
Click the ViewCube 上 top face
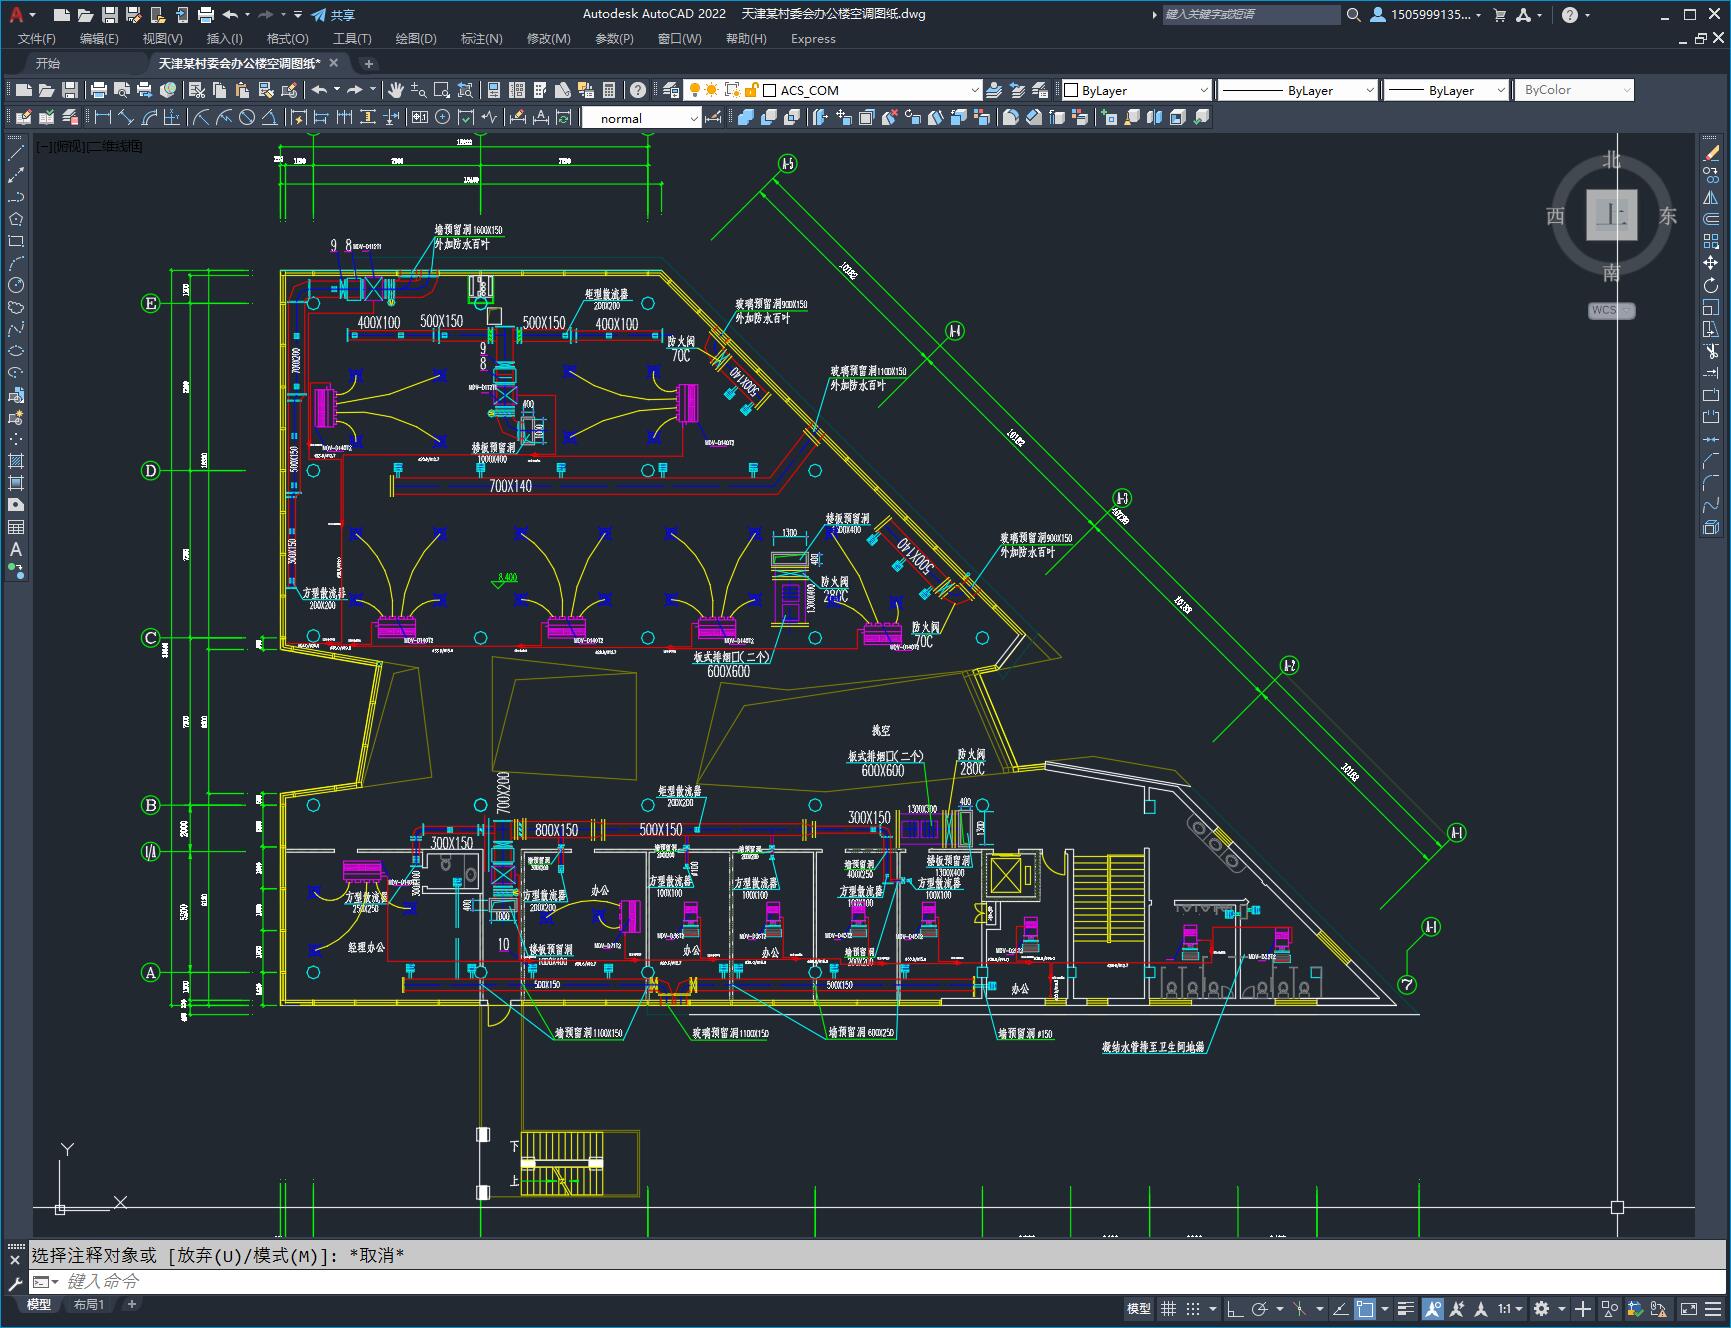click(x=1611, y=214)
